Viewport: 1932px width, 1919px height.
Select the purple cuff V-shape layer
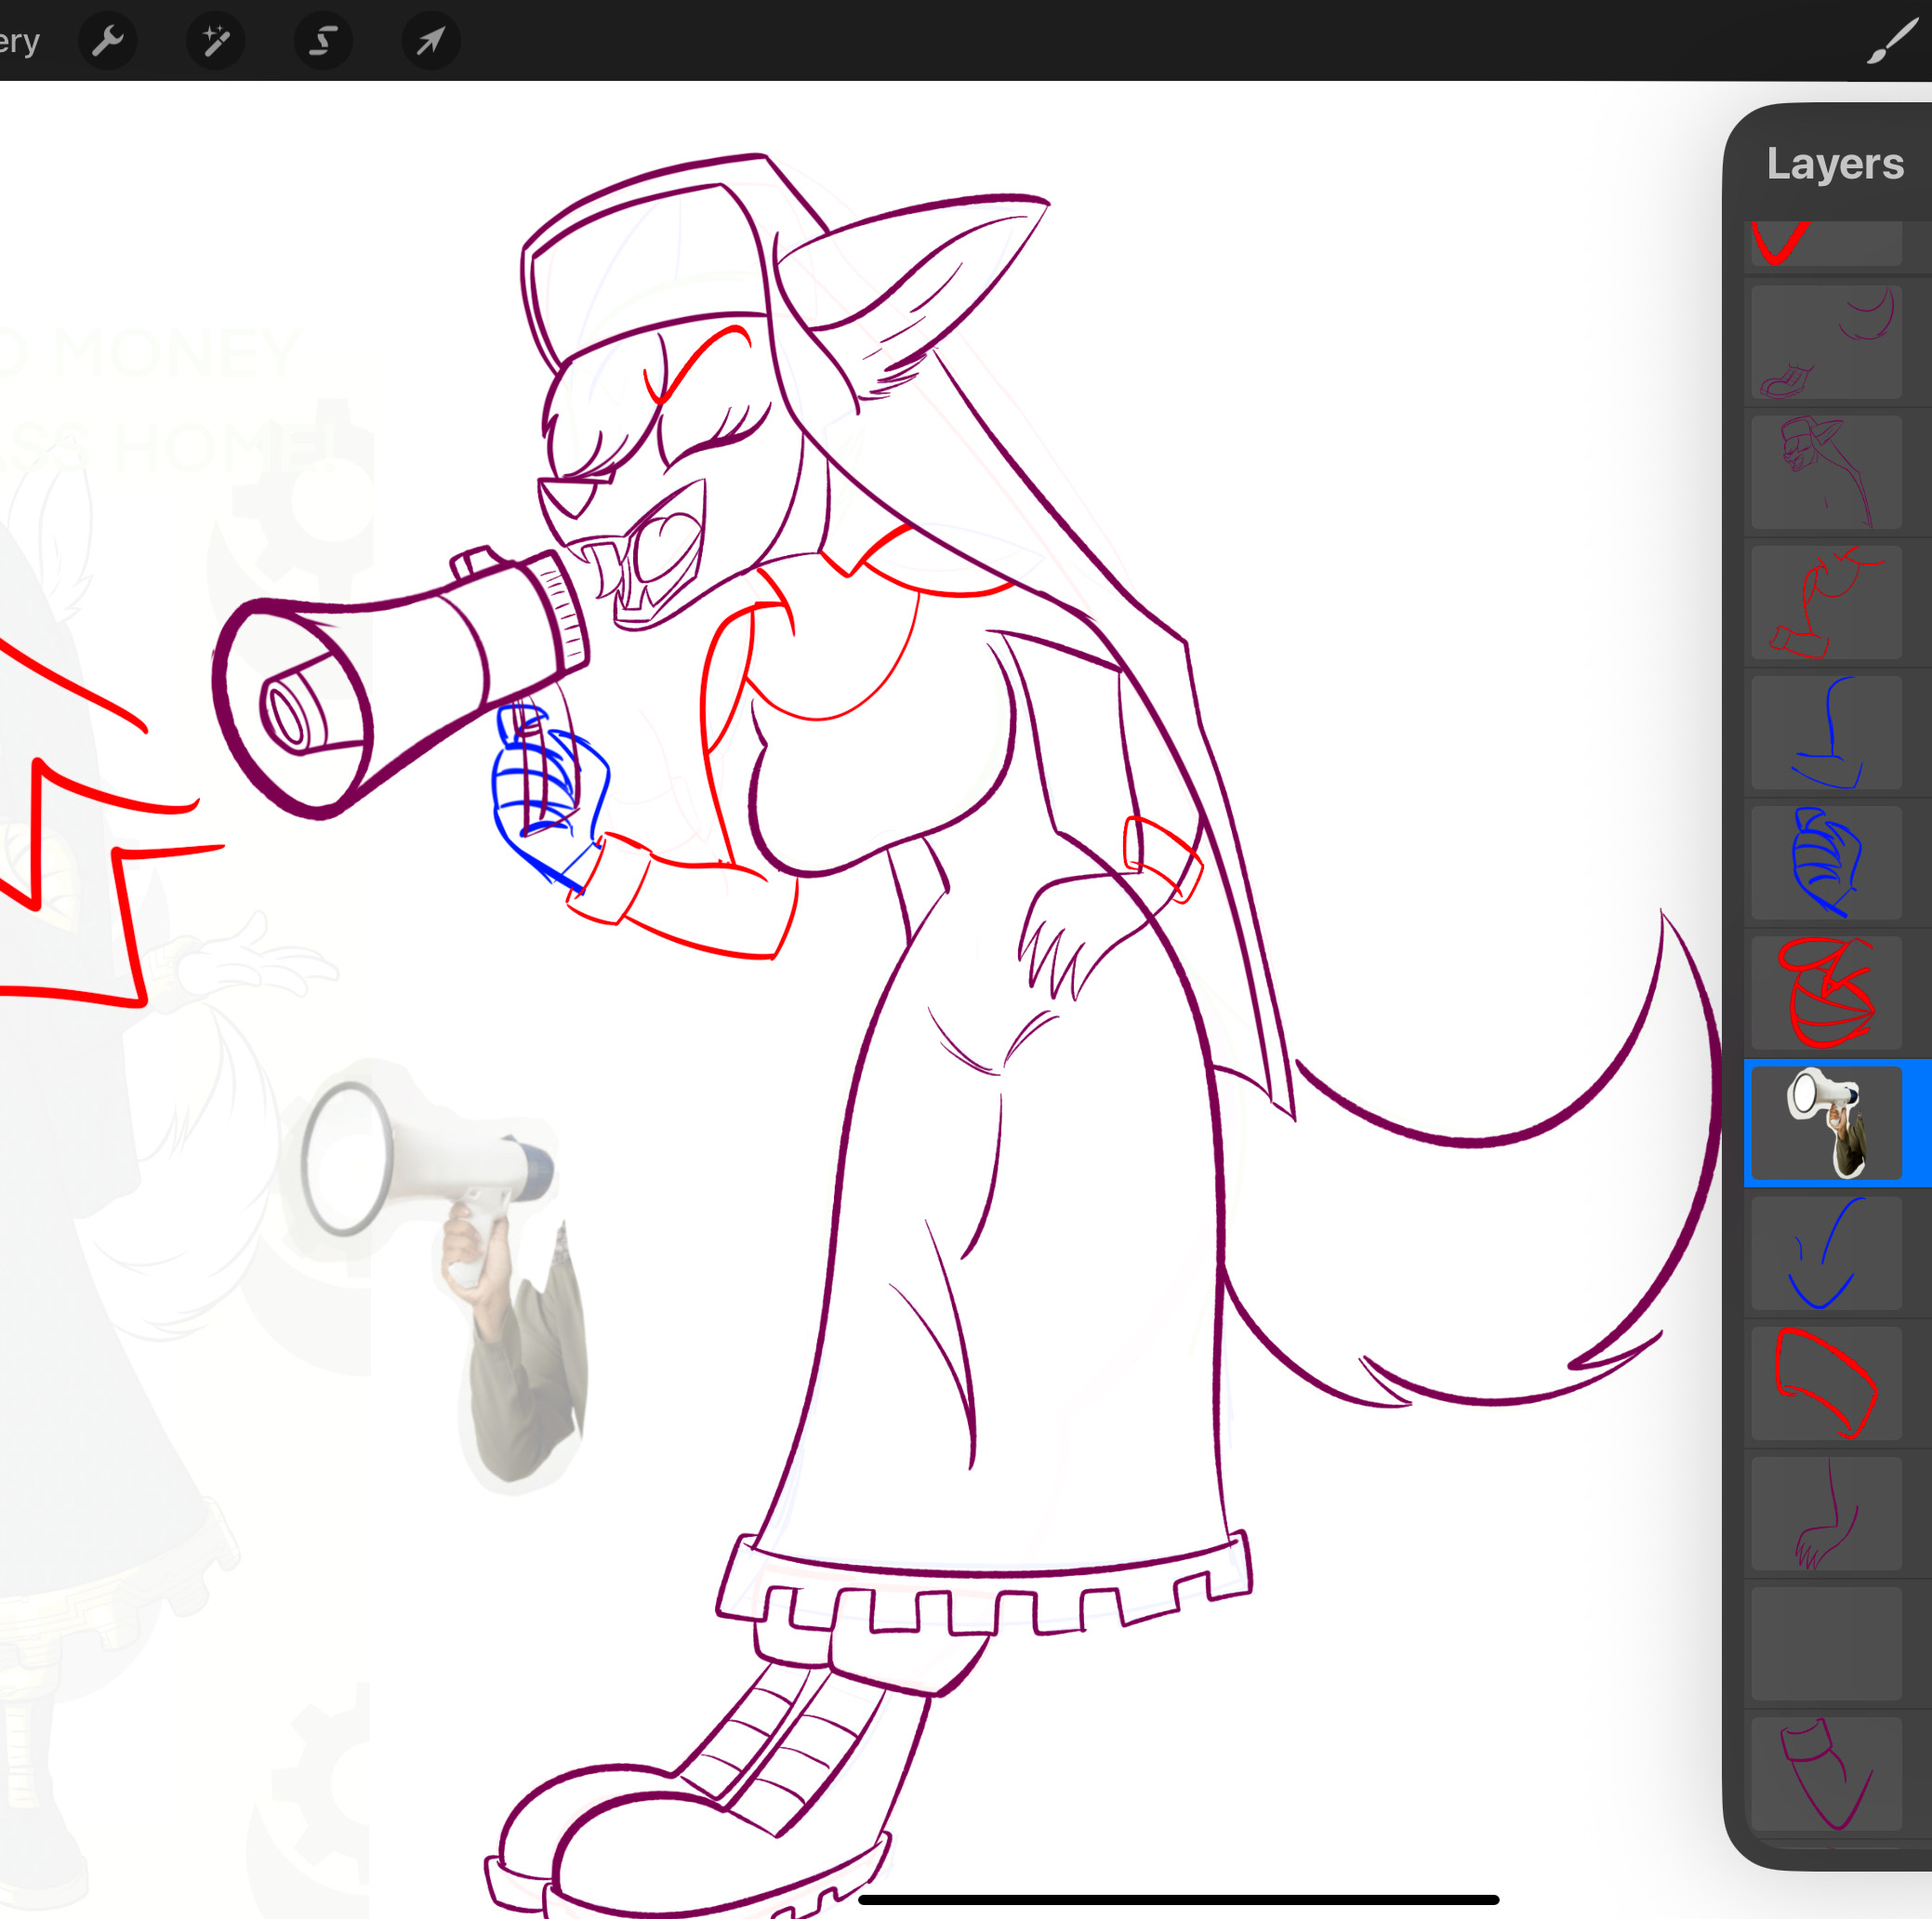(x=1826, y=1773)
